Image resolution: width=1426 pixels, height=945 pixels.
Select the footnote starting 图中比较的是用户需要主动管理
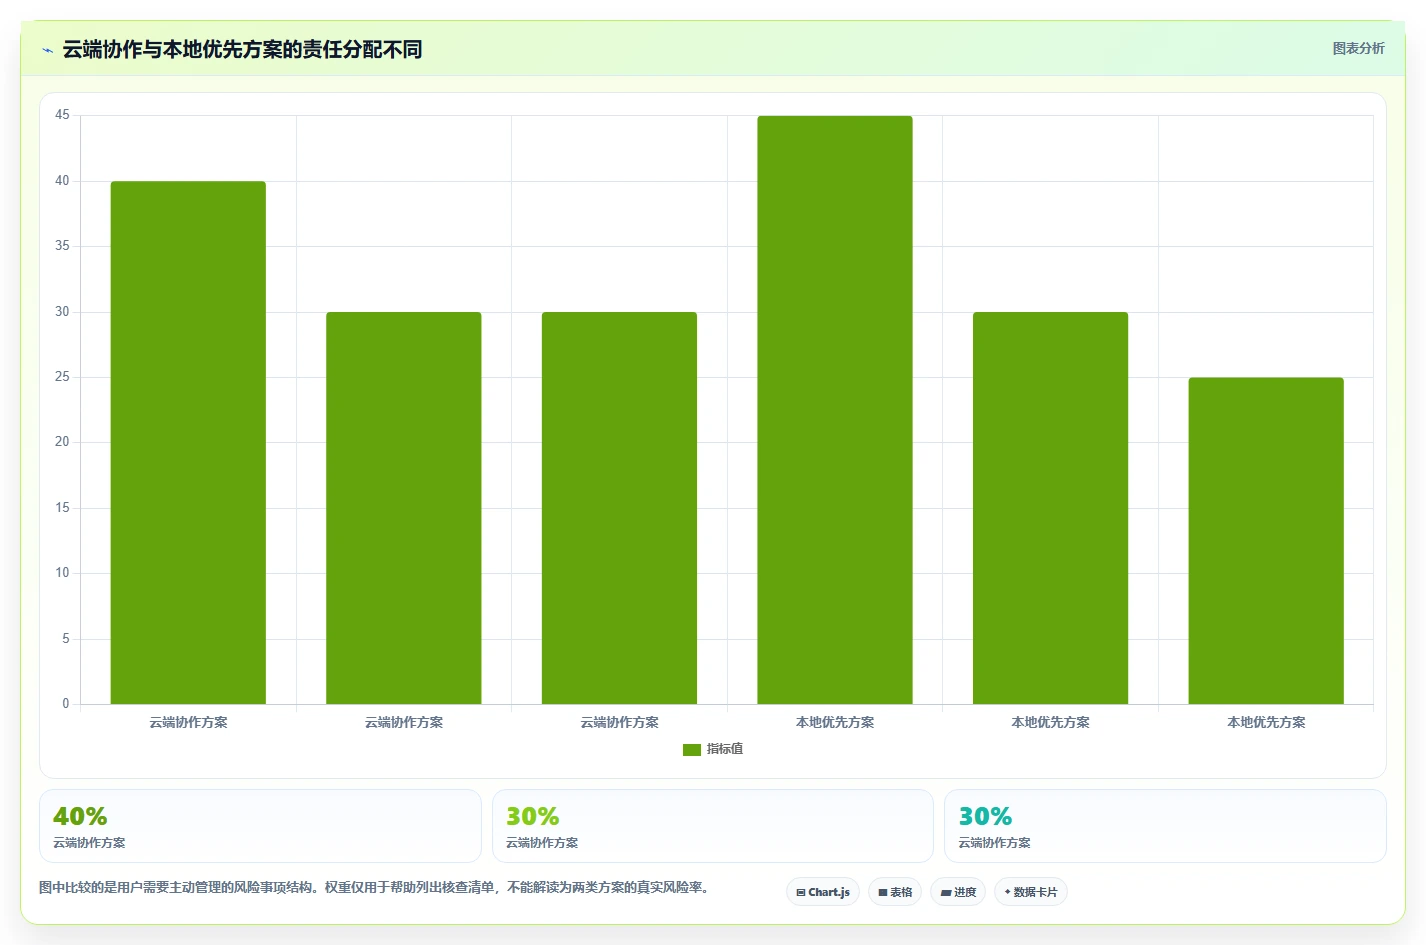tap(377, 887)
